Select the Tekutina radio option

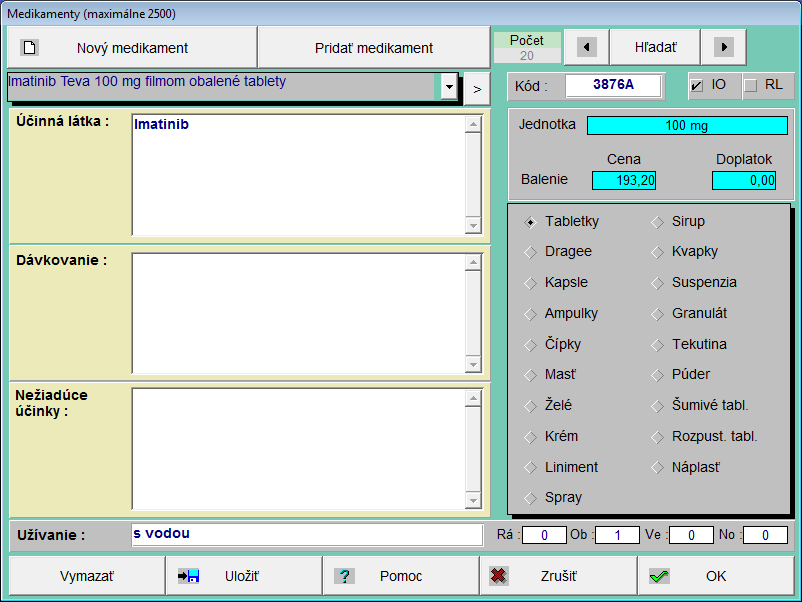[x=657, y=345]
